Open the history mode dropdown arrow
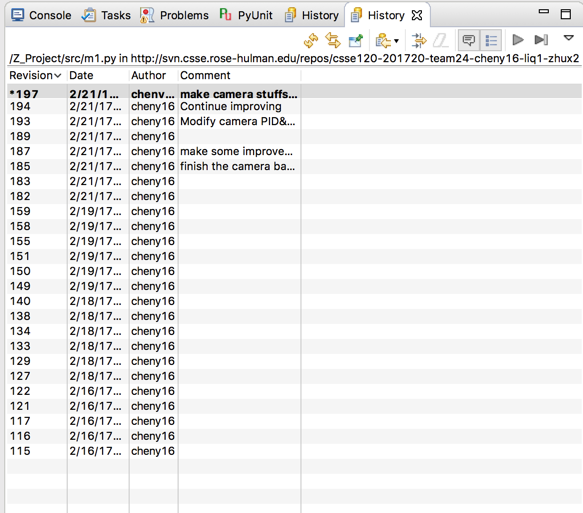Image resolution: width=583 pixels, height=513 pixels. coord(396,41)
